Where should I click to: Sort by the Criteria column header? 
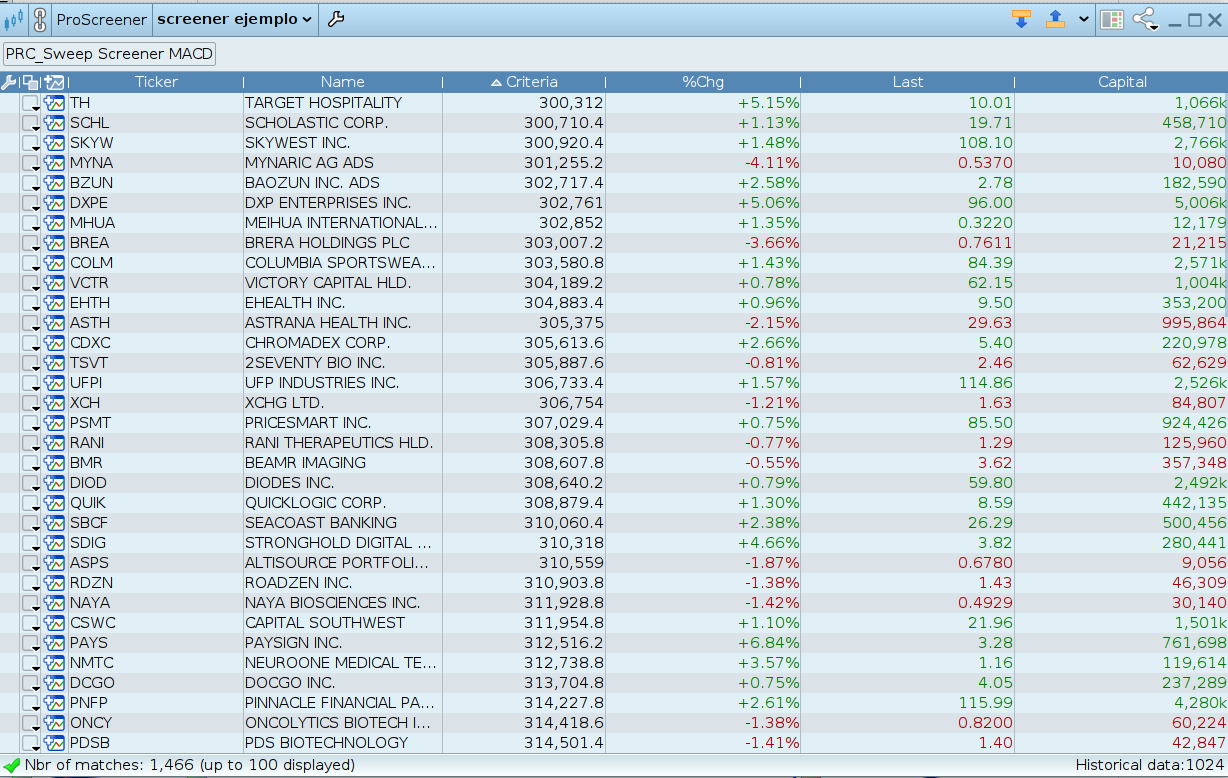click(x=524, y=82)
